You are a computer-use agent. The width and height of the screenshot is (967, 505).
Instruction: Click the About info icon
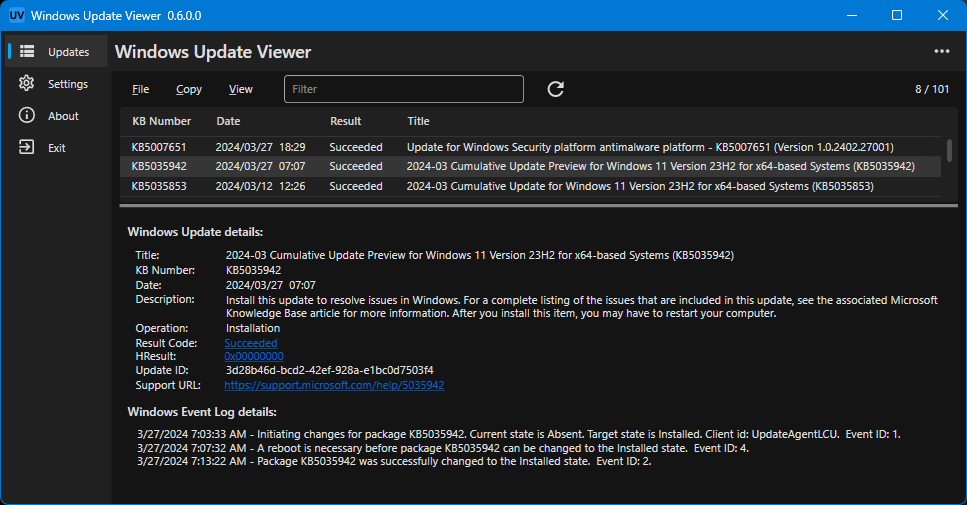pyautogui.click(x=27, y=116)
